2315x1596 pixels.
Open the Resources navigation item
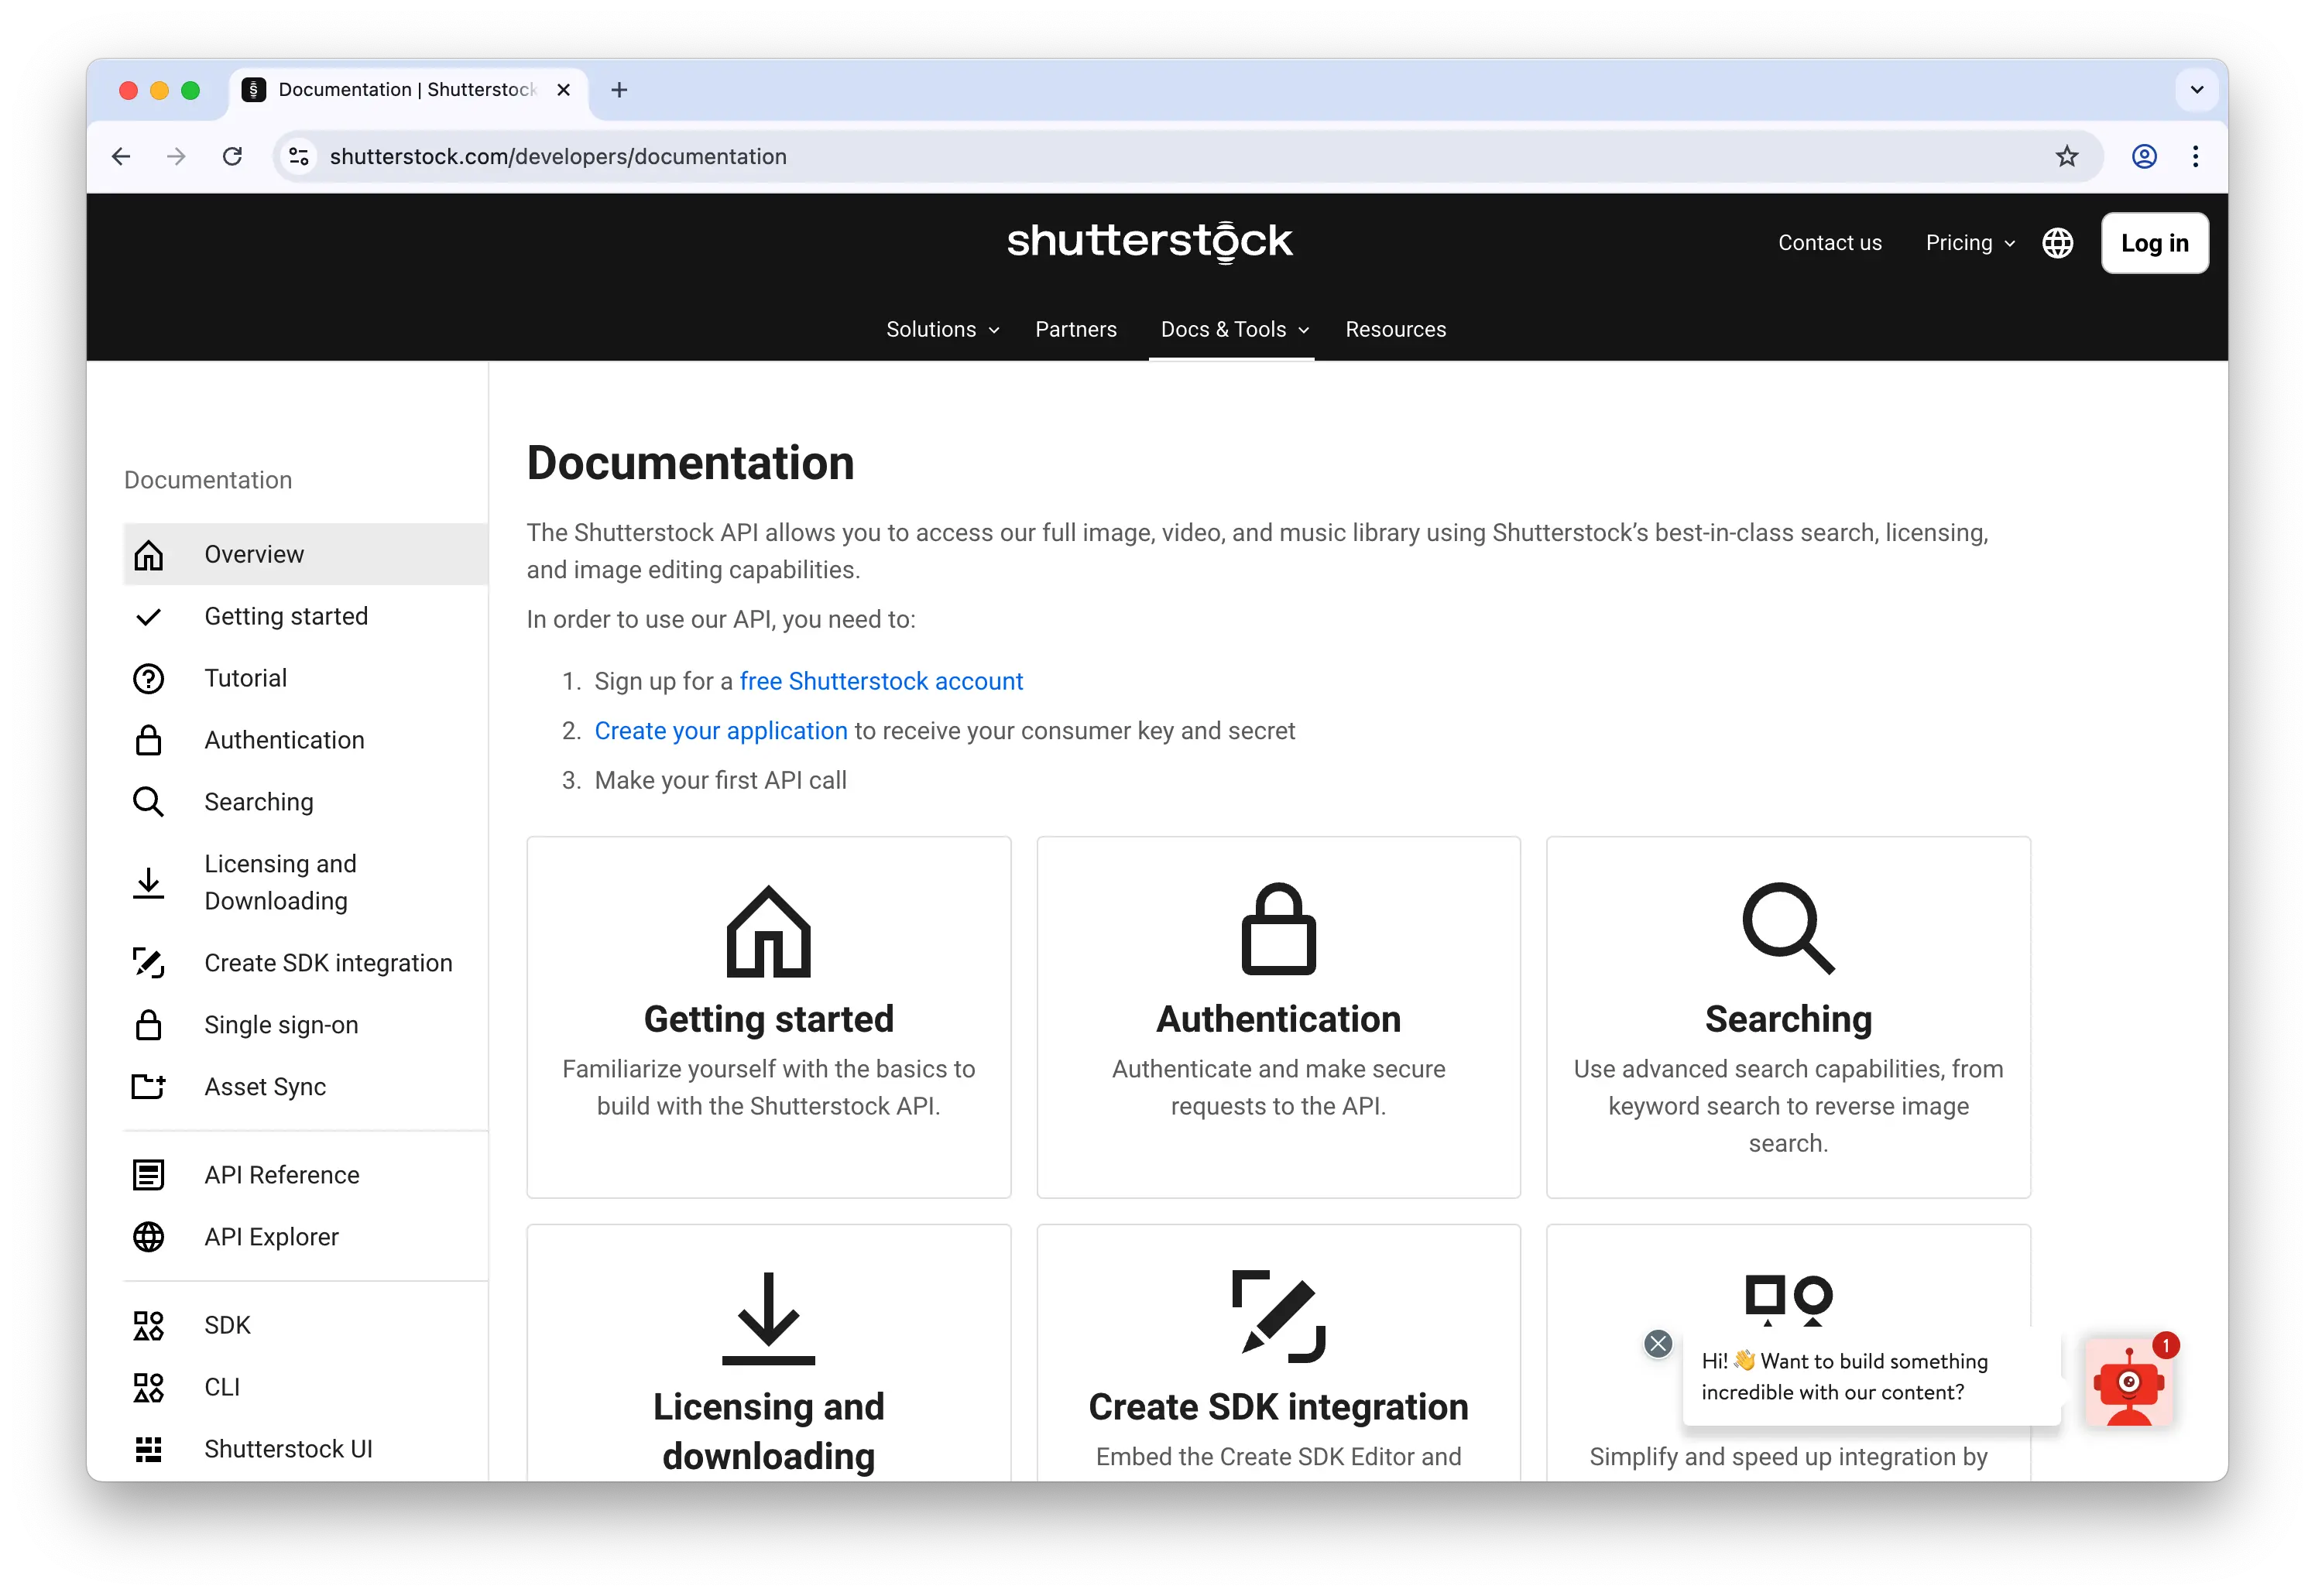(1396, 329)
